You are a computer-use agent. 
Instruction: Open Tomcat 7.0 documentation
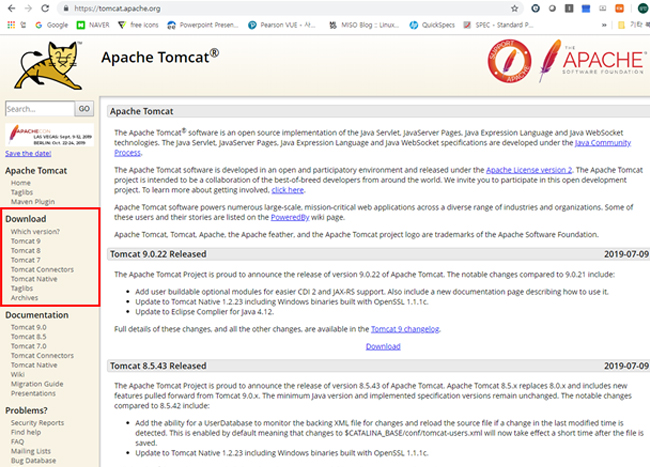coord(29,346)
